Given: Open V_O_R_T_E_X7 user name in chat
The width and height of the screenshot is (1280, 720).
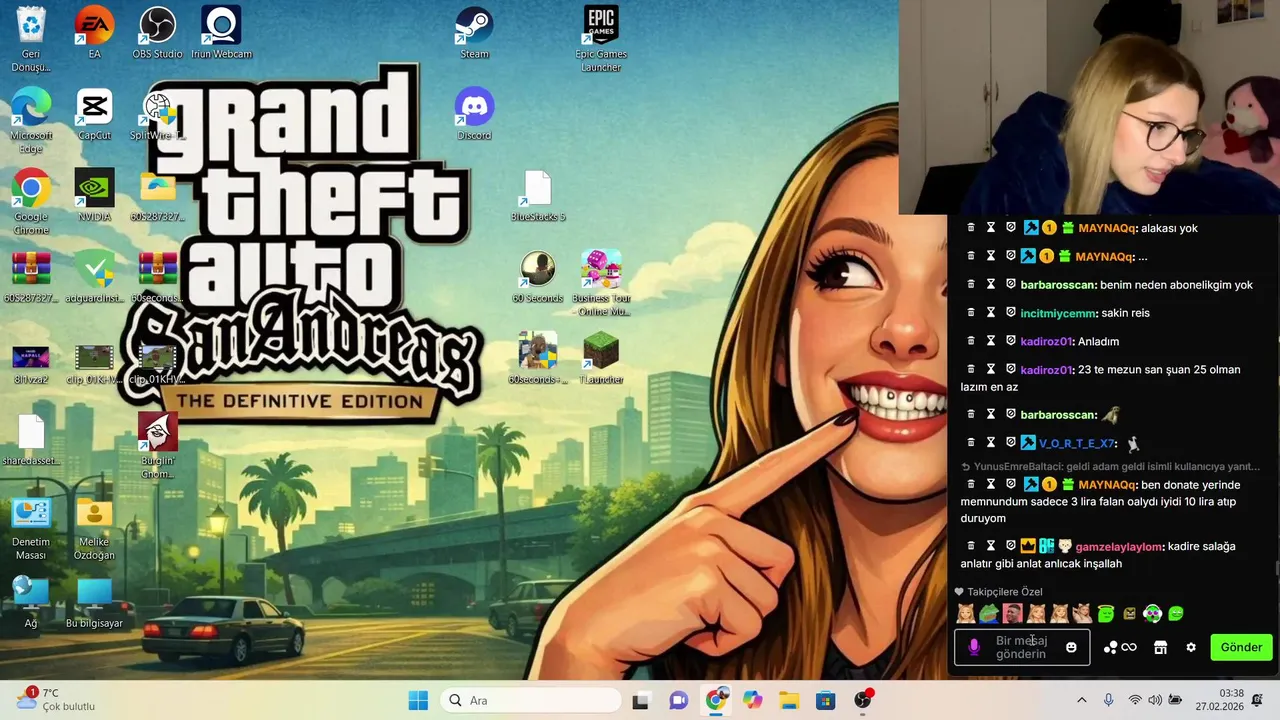Looking at the screenshot, I should pos(1077,443).
